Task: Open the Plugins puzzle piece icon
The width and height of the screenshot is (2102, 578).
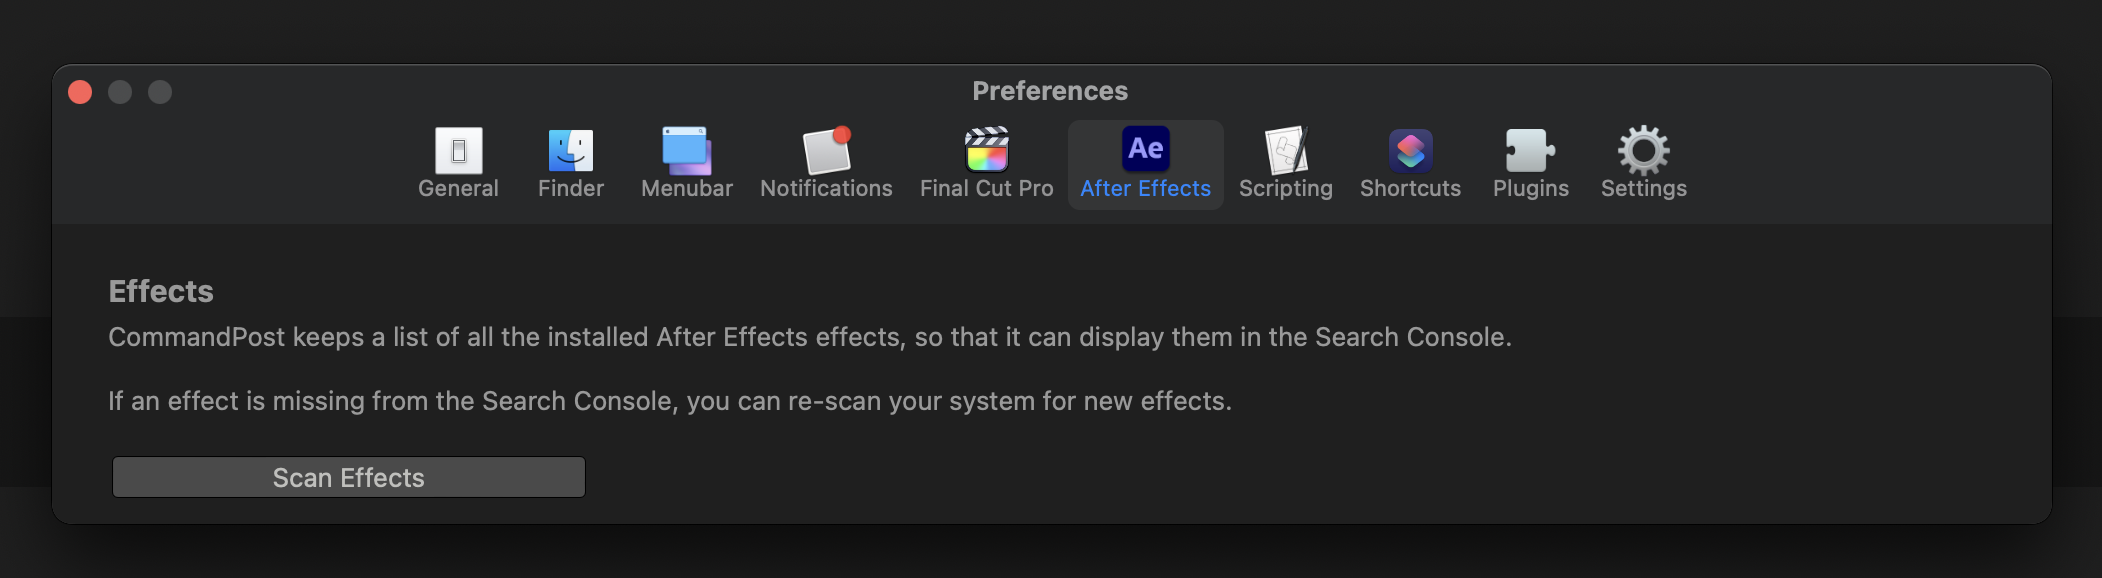Action: [x=1531, y=151]
